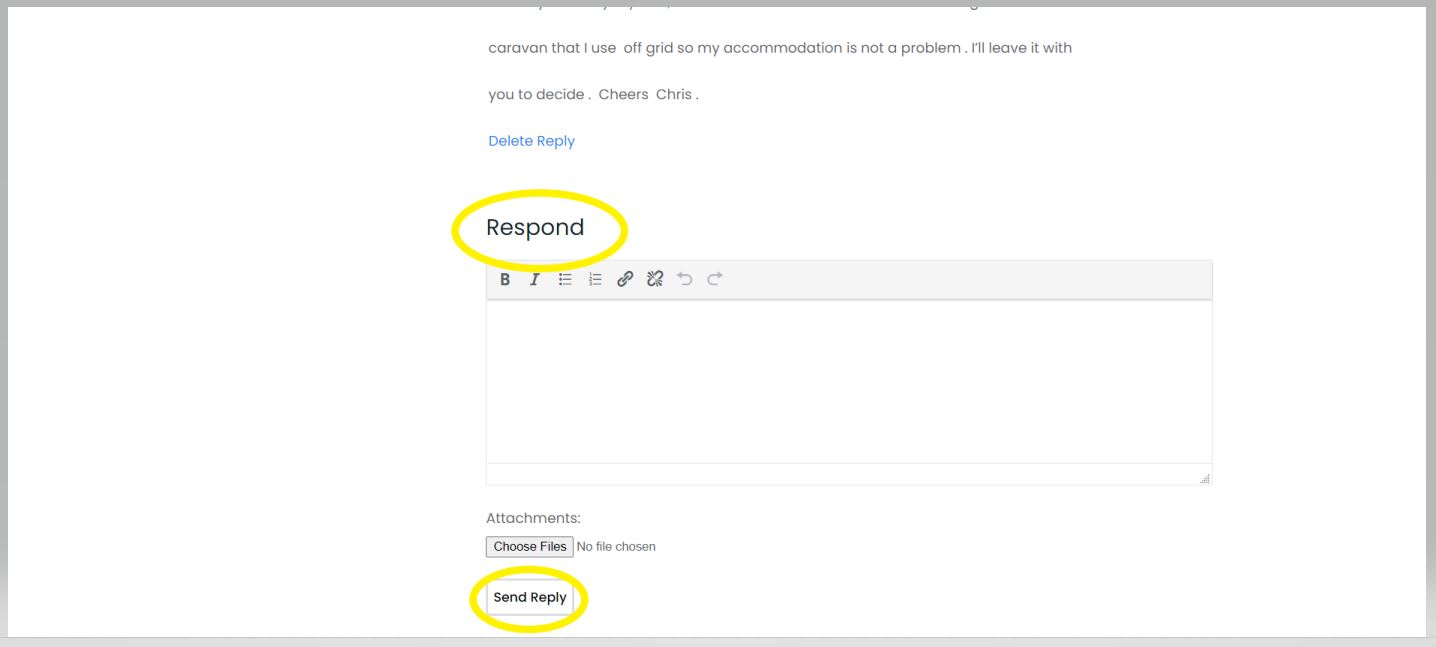Undo the last edit in the editor
Image resolution: width=1436 pixels, height=647 pixels.
684,280
